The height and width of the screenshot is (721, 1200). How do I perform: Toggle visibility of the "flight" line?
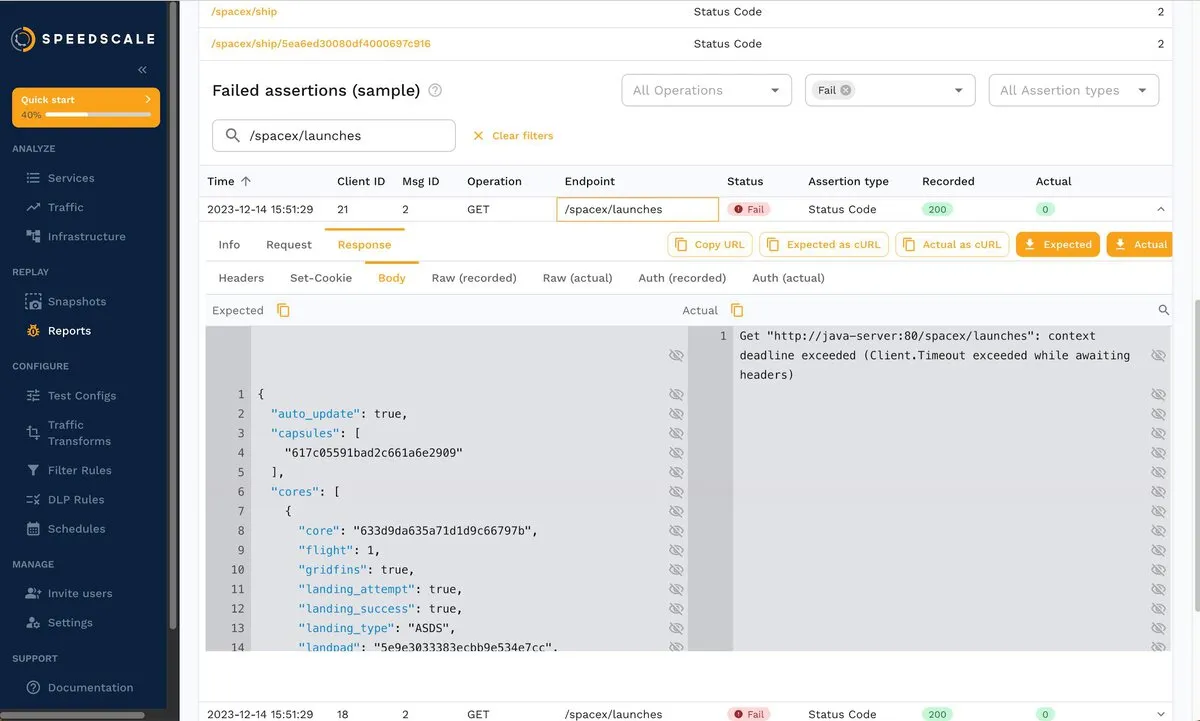click(x=676, y=550)
